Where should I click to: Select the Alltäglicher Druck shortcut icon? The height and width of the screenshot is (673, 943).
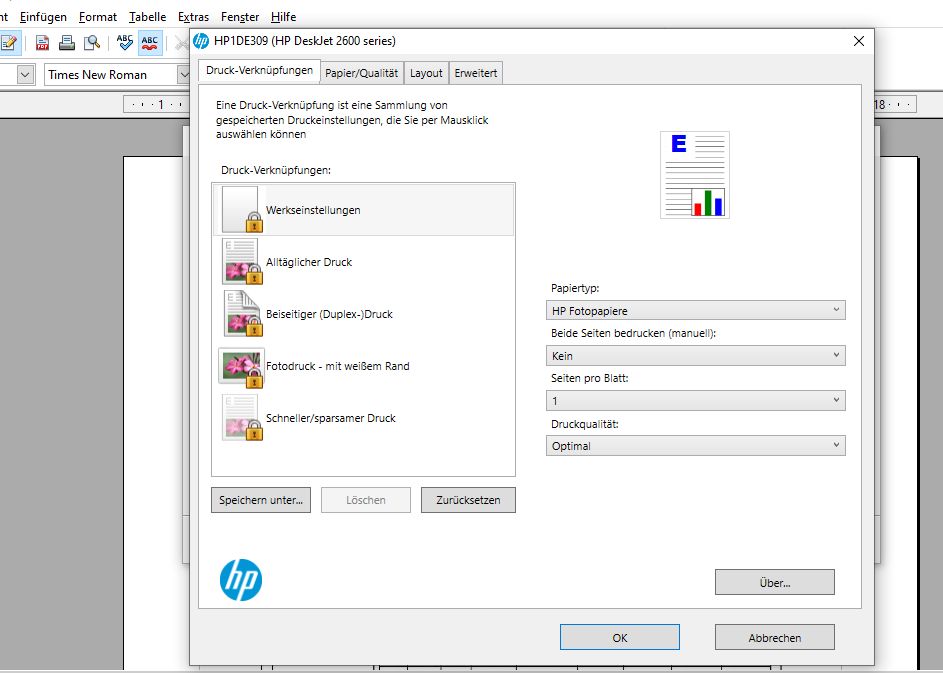coord(242,261)
